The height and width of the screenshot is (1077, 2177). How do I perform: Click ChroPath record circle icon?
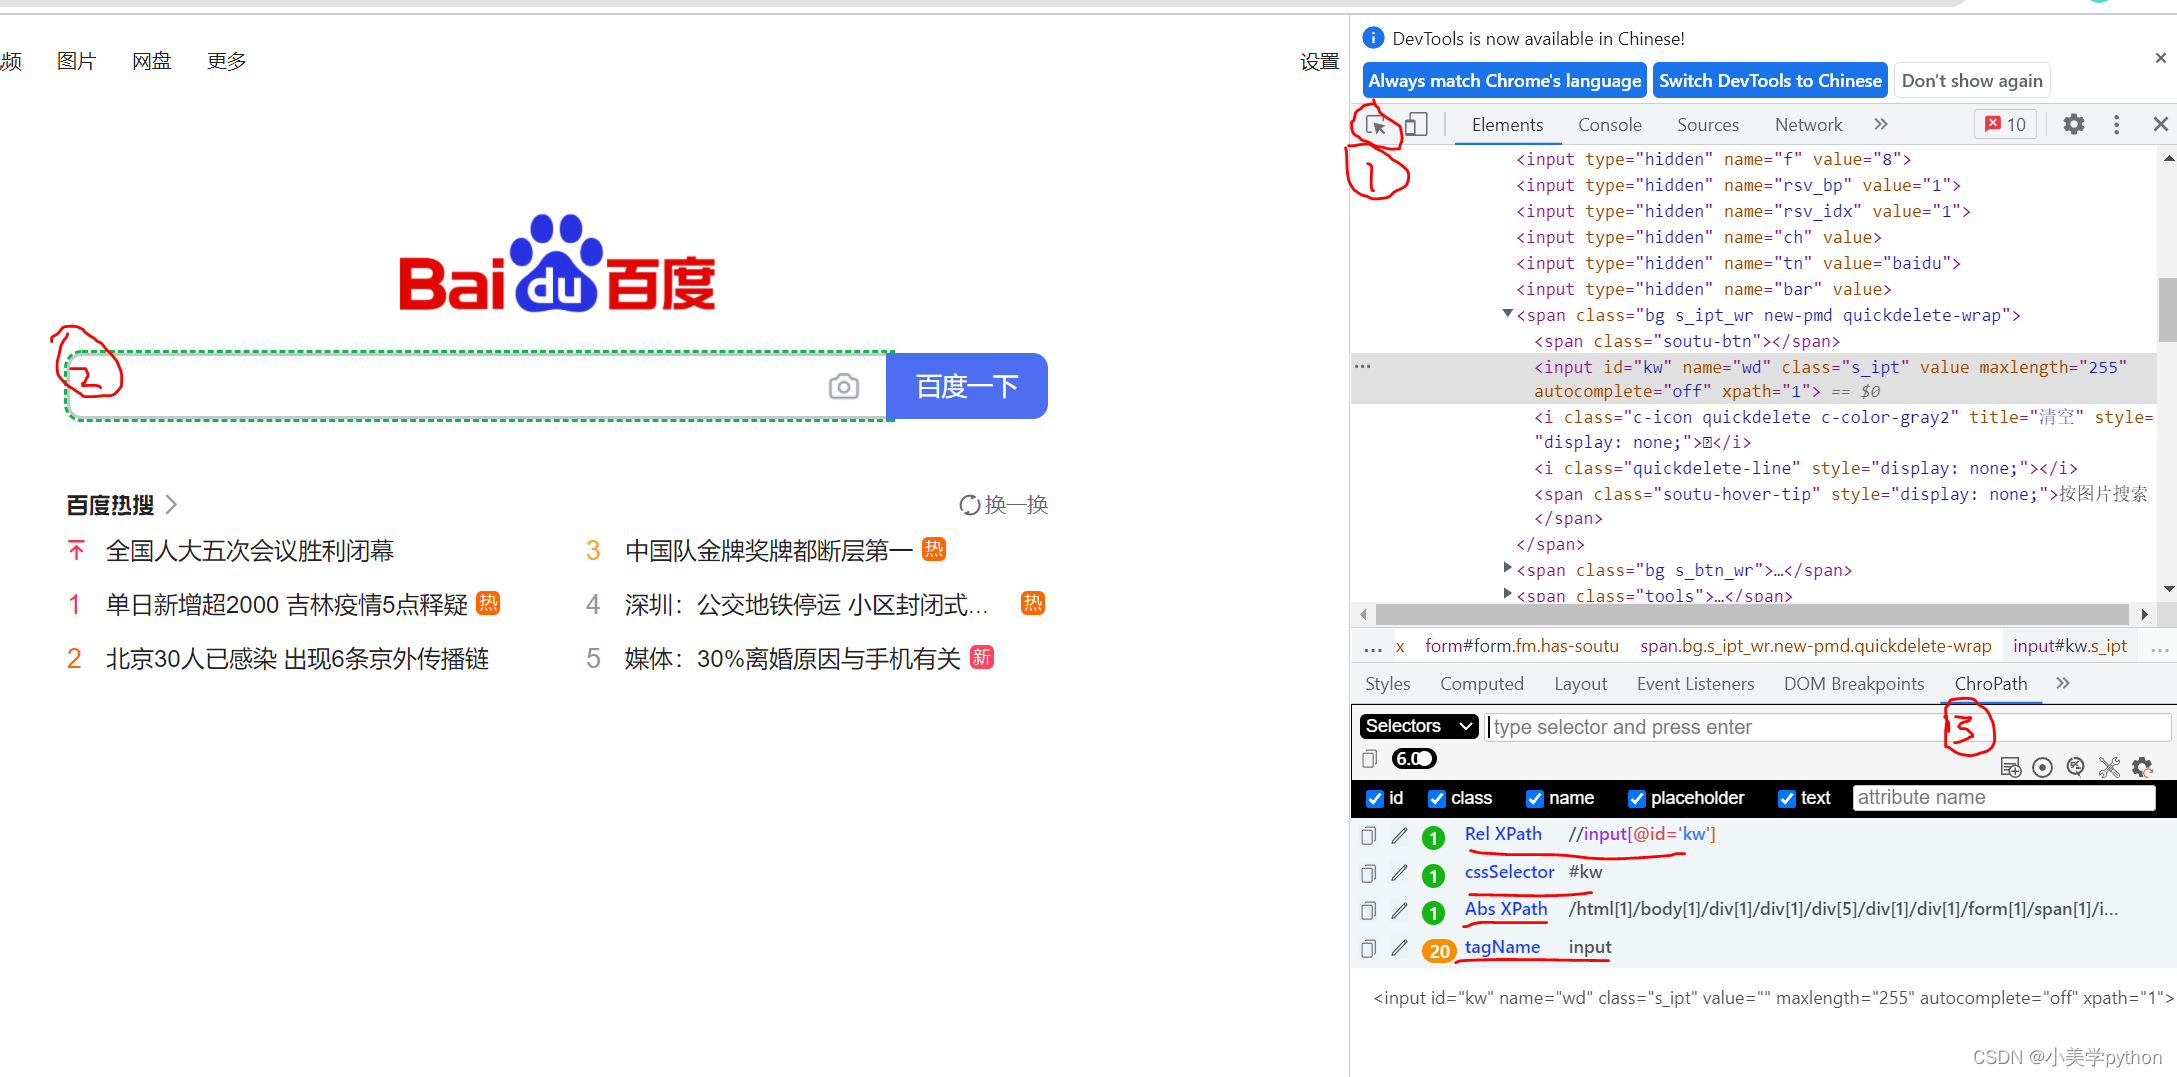click(2043, 767)
